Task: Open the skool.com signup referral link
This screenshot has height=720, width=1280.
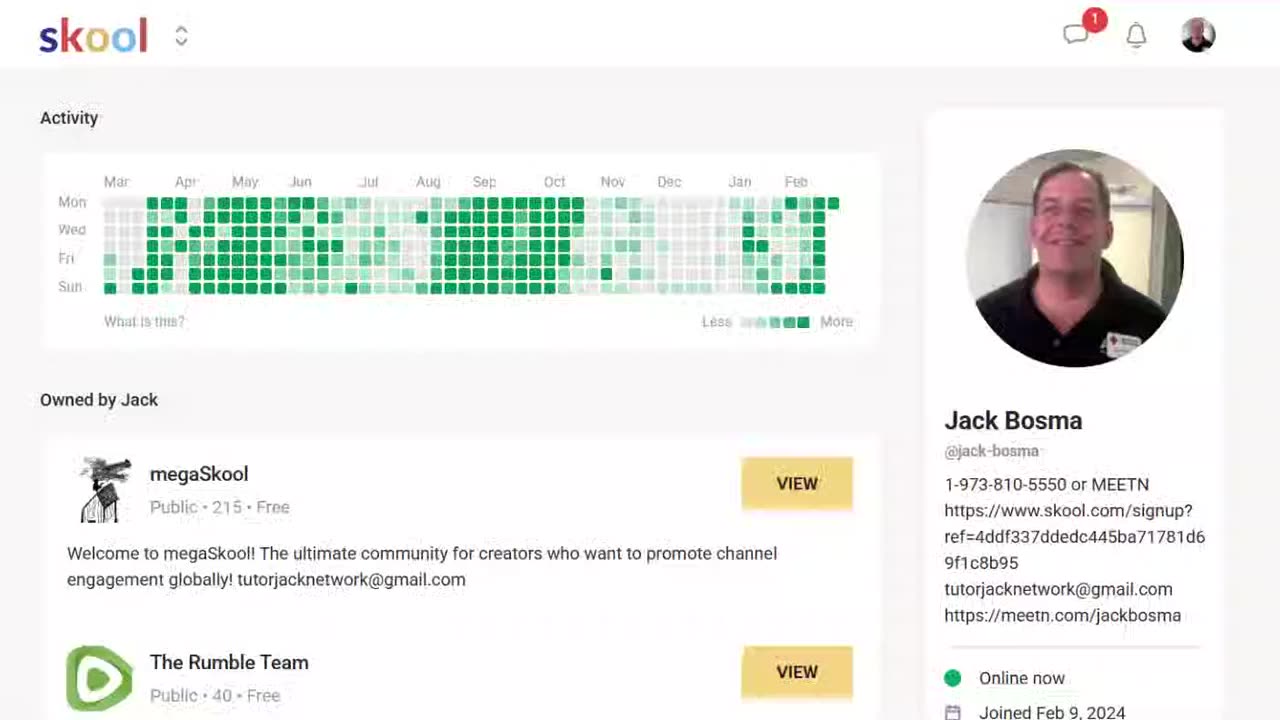Action: [1074, 536]
